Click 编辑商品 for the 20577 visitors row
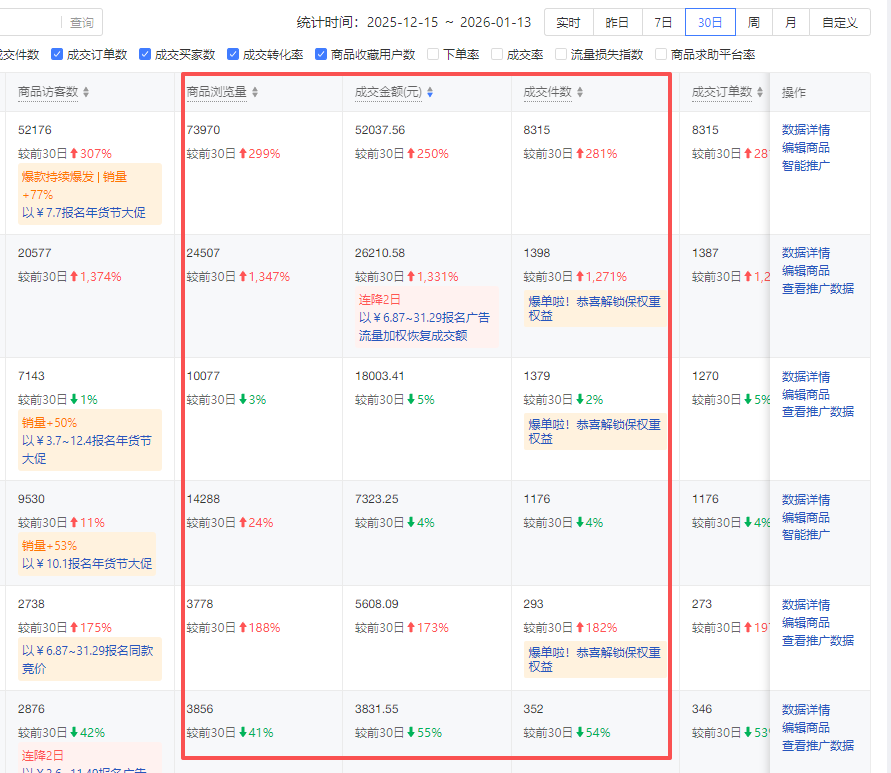This screenshot has width=891, height=773. click(806, 271)
